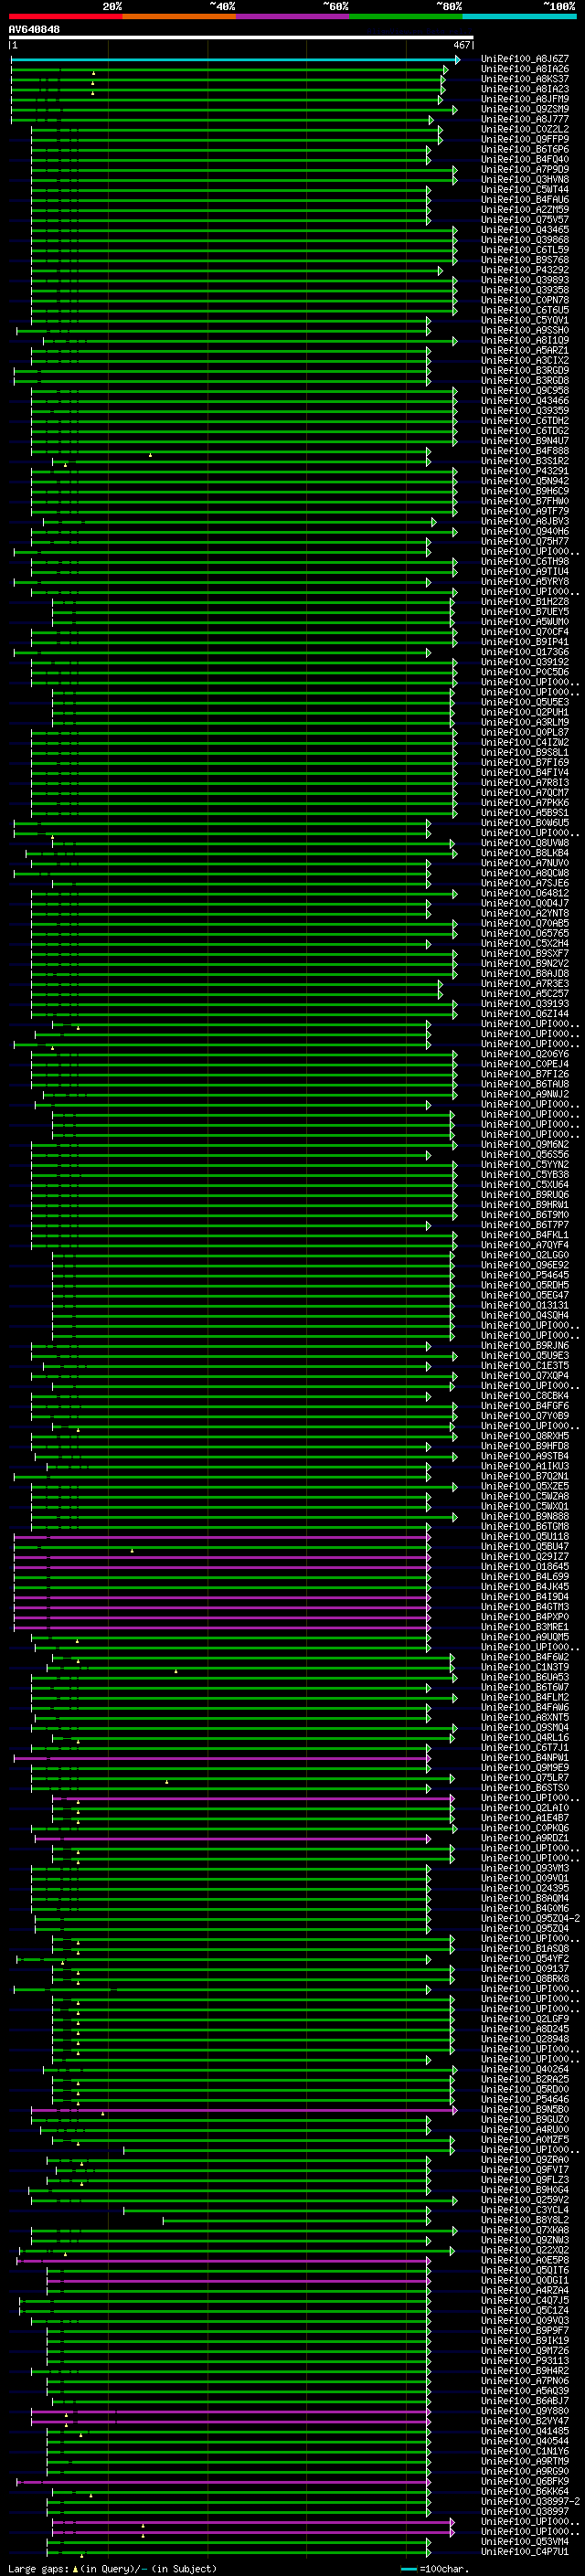This screenshot has width=585, height=2576.
Task: Open hit UniRef100_A8J6Z7
Action: coord(525,59)
